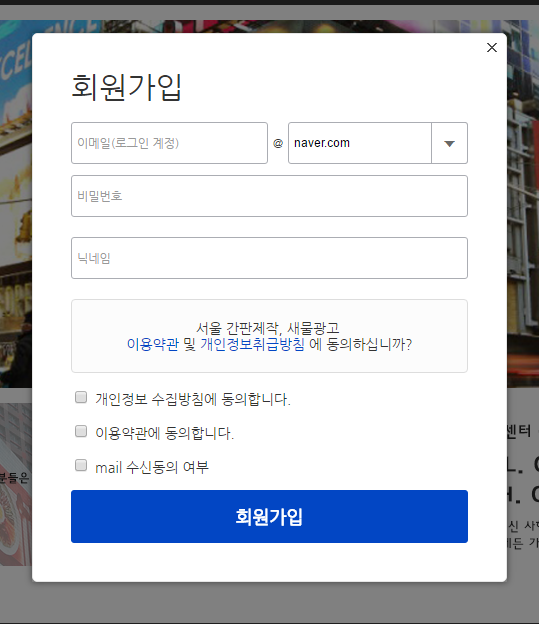This screenshot has width=539, height=624.
Task: Click the 회원가입 heading text
Action: (x=126, y=87)
